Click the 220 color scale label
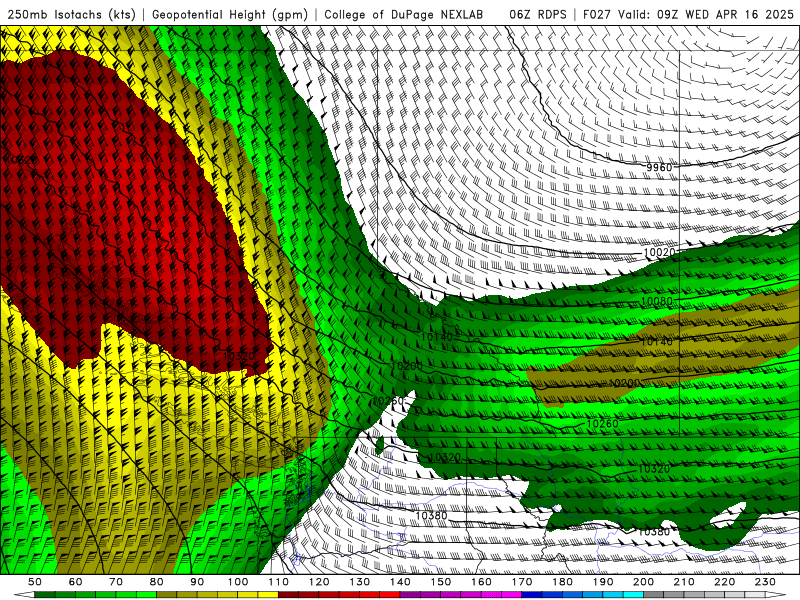800x600 pixels. pos(724,582)
